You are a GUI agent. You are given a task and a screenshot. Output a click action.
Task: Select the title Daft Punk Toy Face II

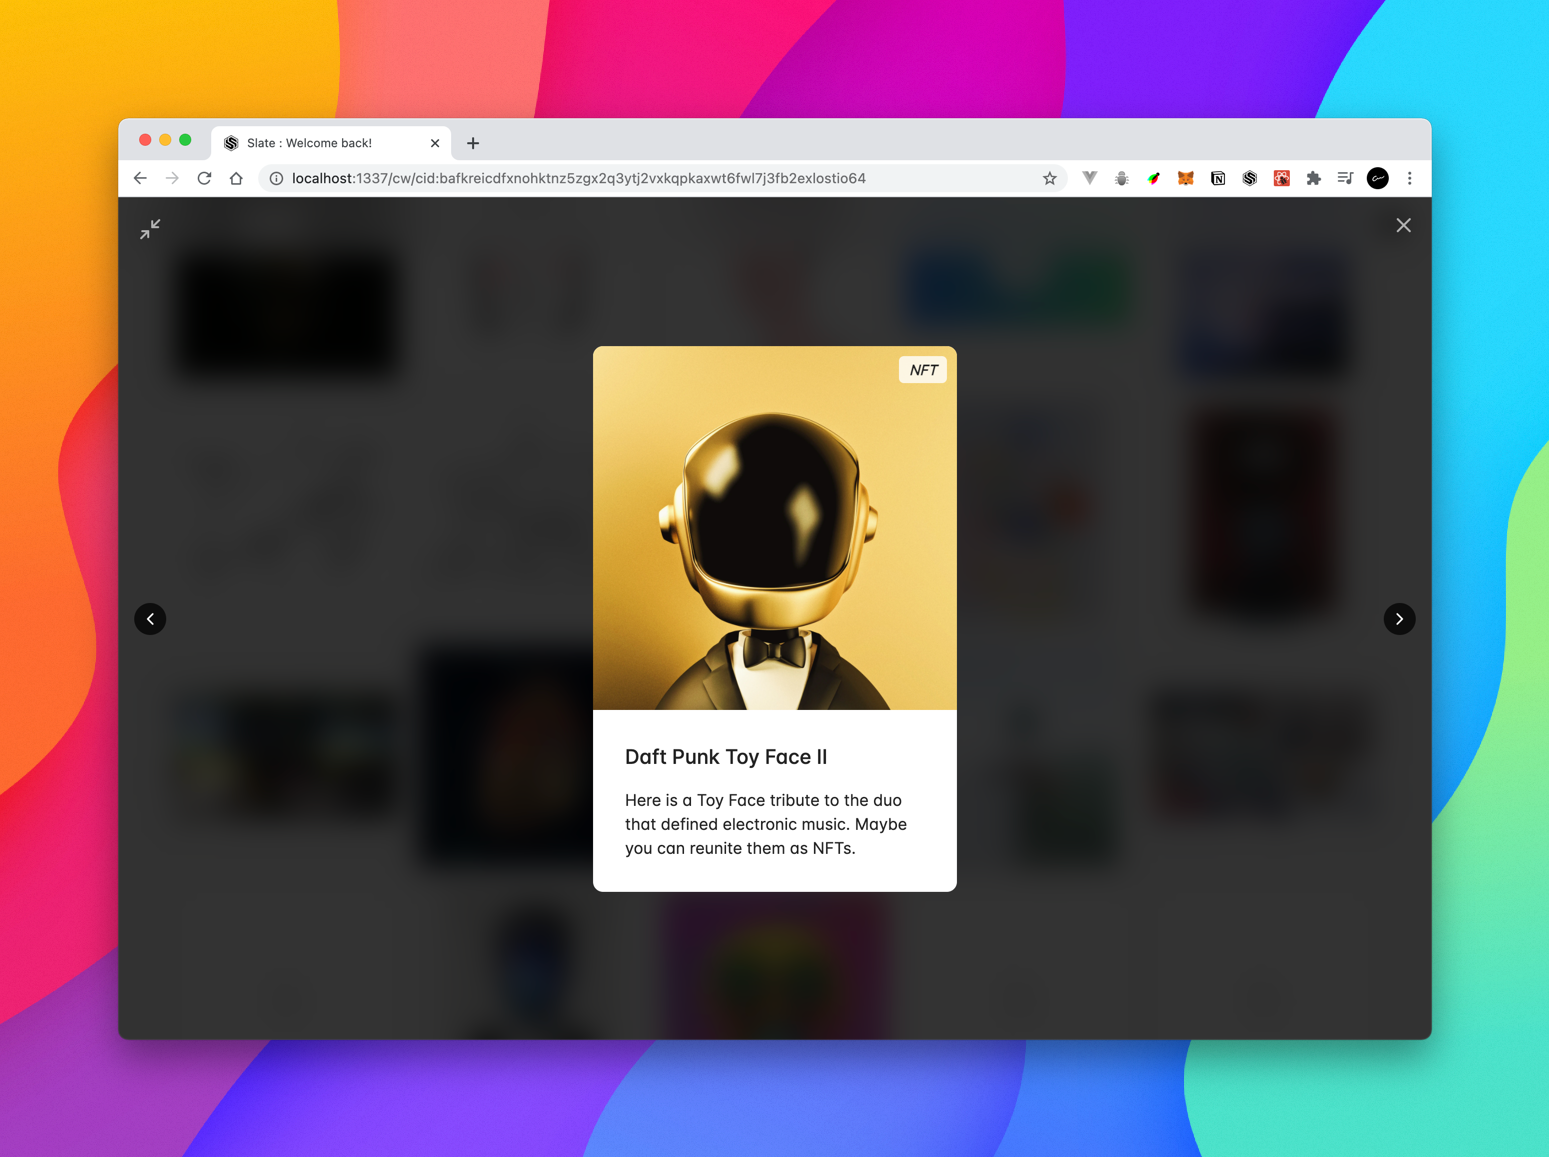point(726,757)
